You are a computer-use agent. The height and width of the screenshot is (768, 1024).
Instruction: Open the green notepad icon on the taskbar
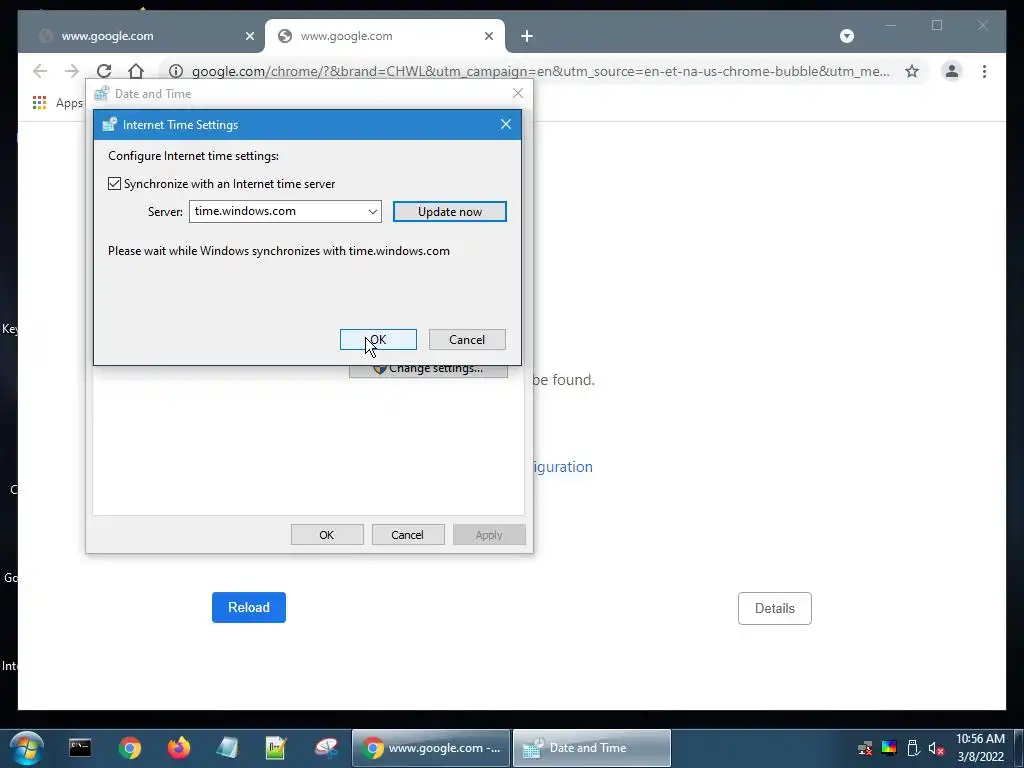[276, 748]
